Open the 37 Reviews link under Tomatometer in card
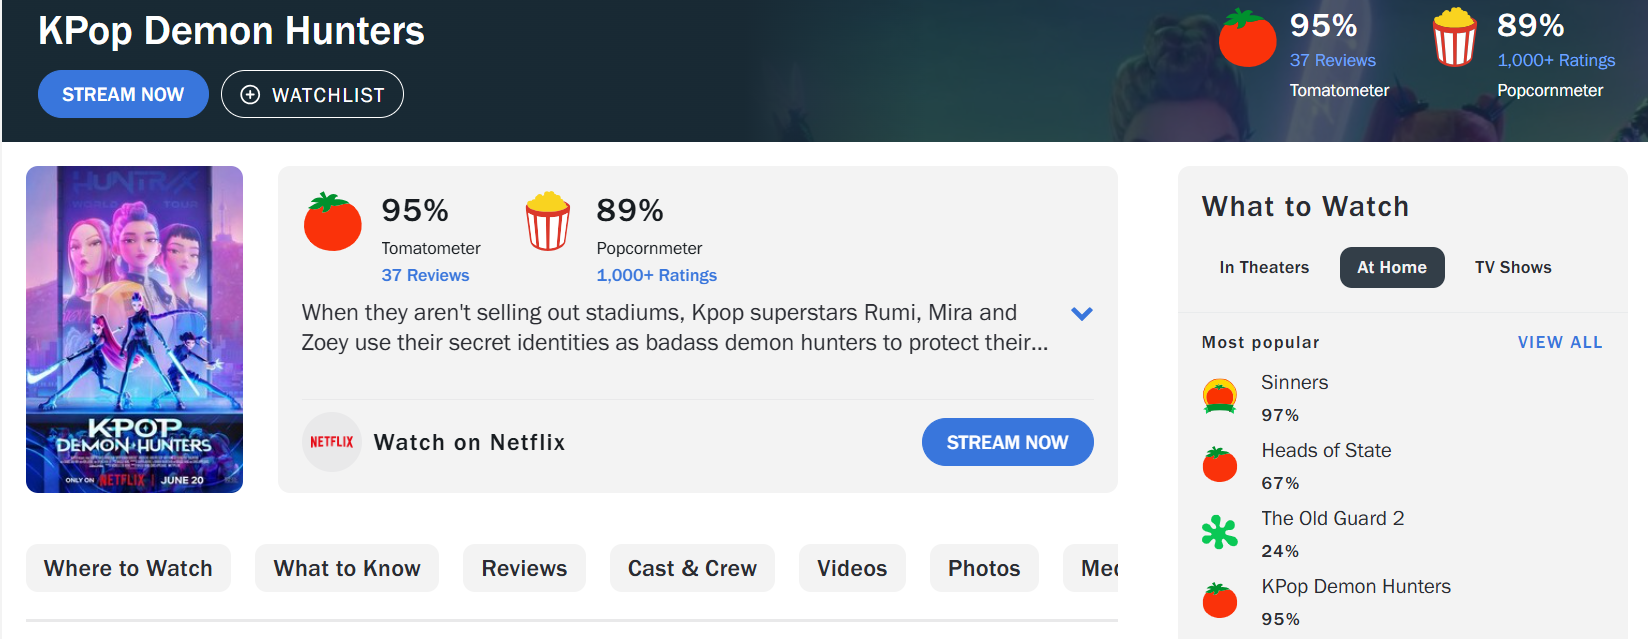The width and height of the screenshot is (1648, 639). coord(425,275)
